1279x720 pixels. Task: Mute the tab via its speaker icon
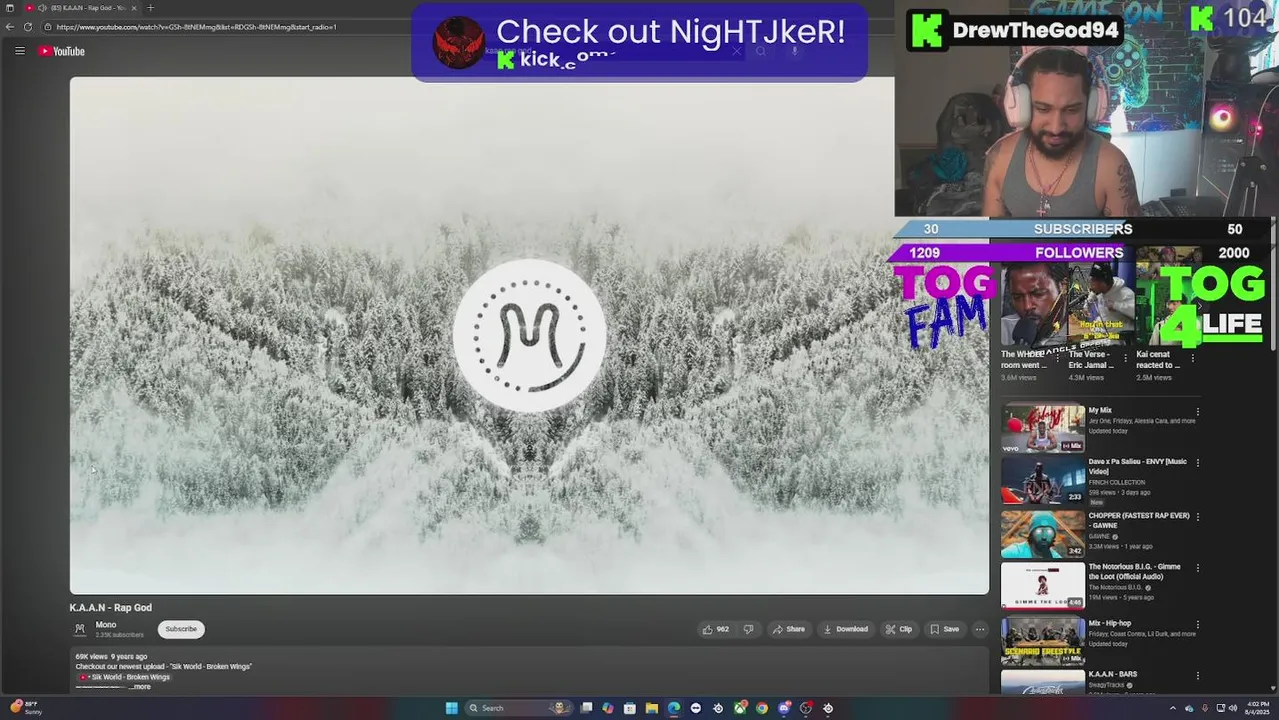(x=42, y=8)
